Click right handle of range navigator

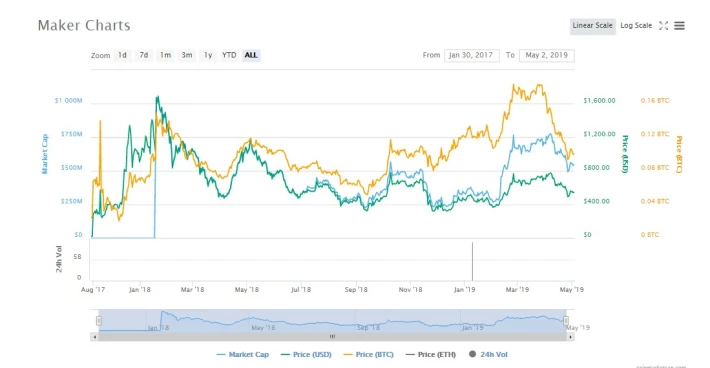[566, 321]
